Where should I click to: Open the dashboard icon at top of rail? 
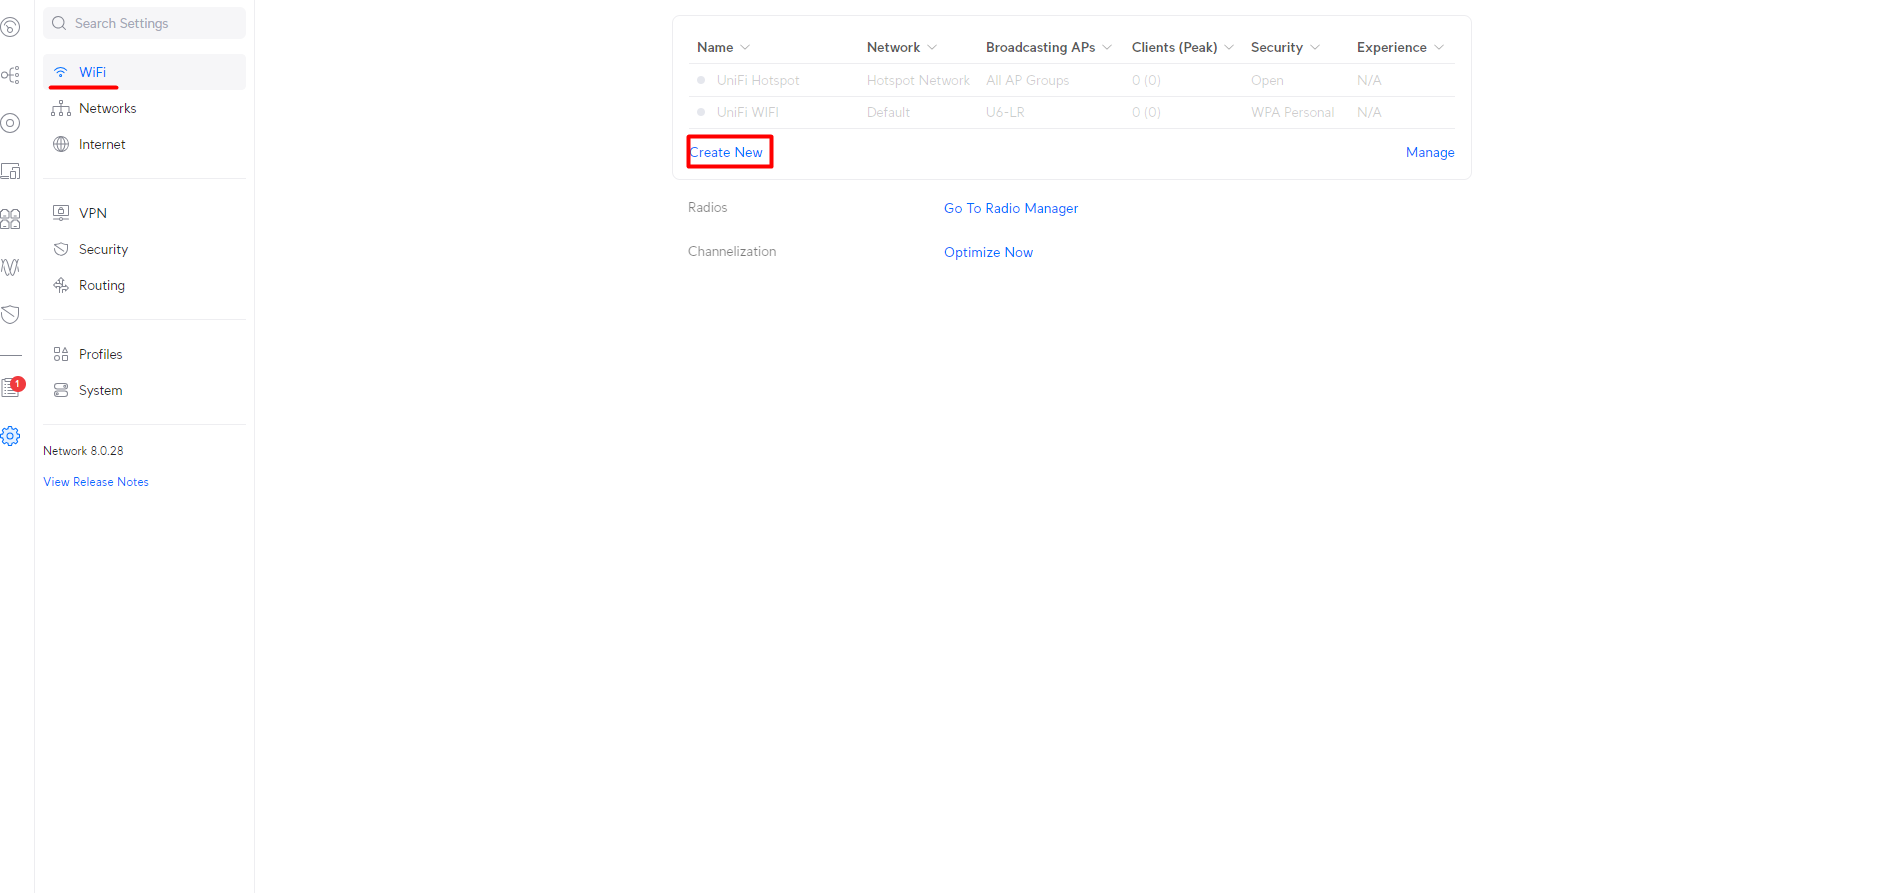coord(10,27)
